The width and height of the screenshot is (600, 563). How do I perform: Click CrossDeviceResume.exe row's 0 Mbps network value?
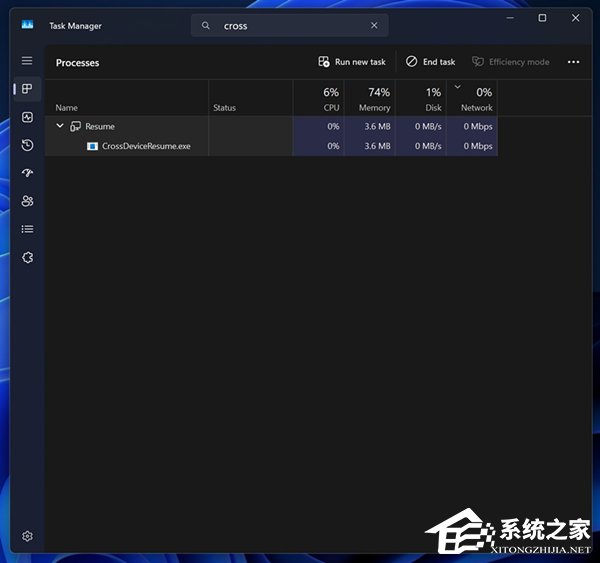tap(478, 146)
